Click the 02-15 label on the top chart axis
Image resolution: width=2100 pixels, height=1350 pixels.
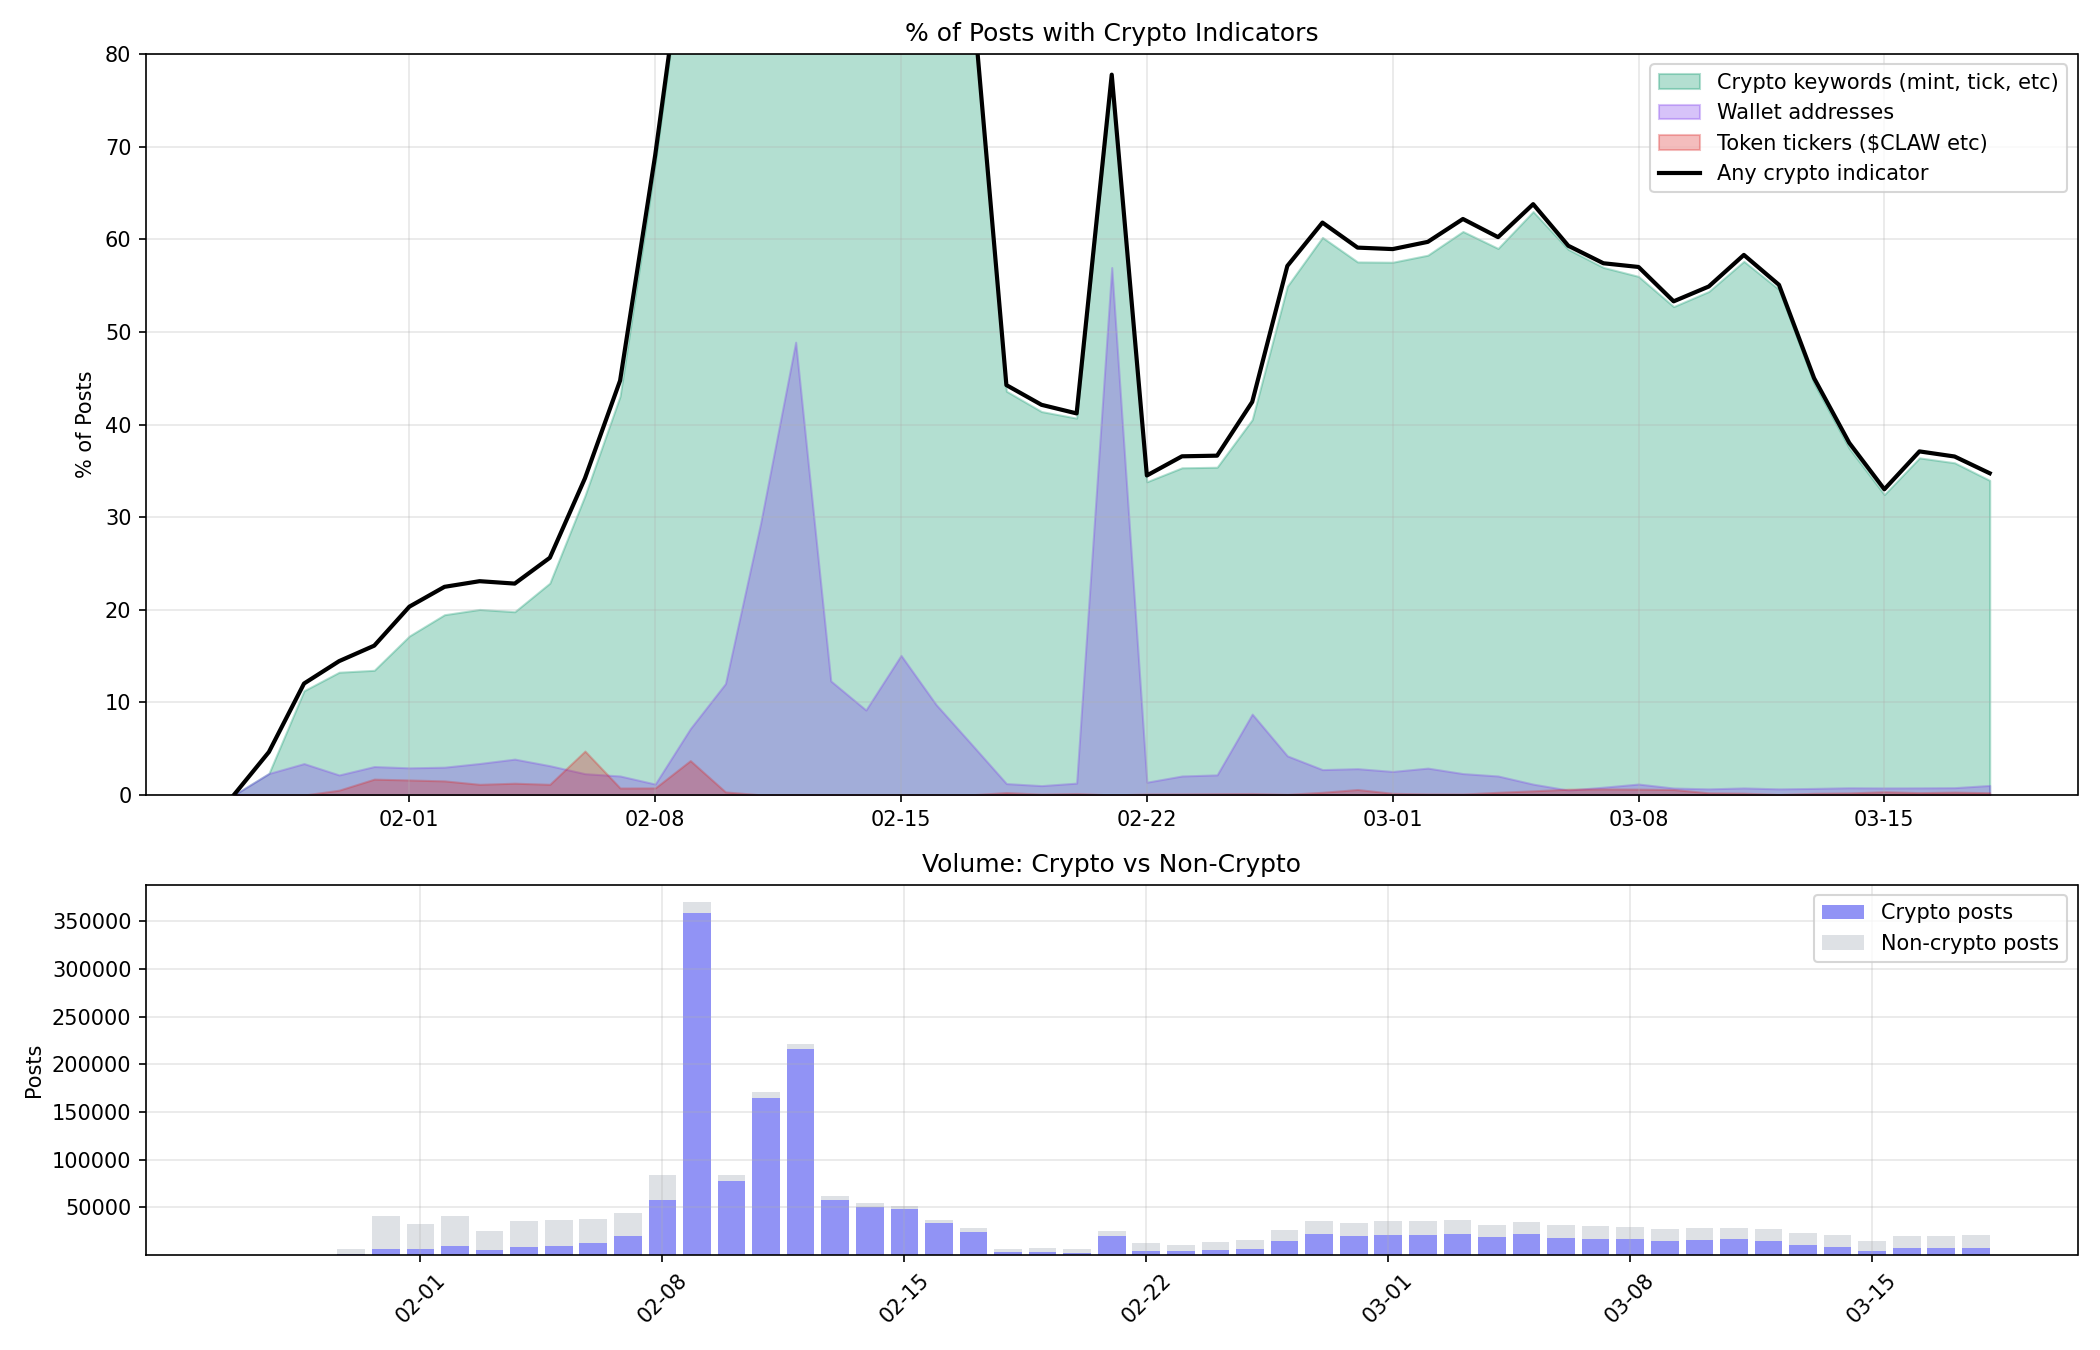click(901, 820)
